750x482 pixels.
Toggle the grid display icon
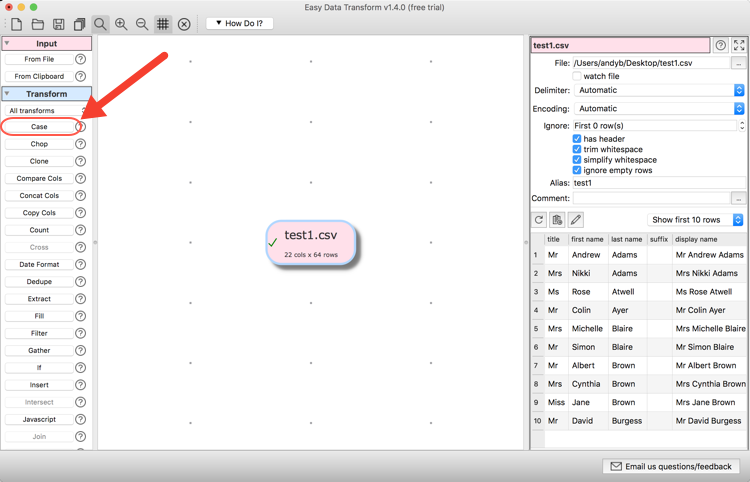[163, 24]
